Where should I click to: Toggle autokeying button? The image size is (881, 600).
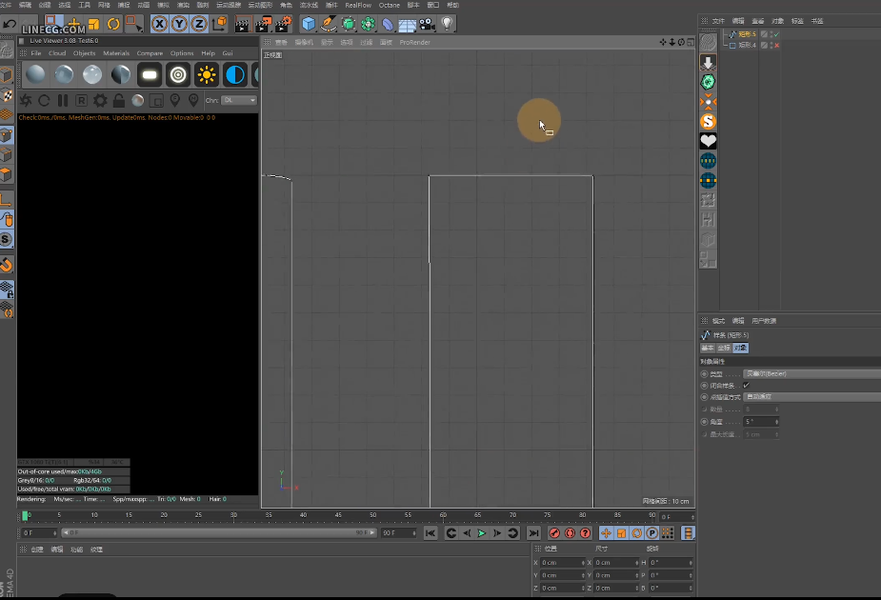coord(570,533)
